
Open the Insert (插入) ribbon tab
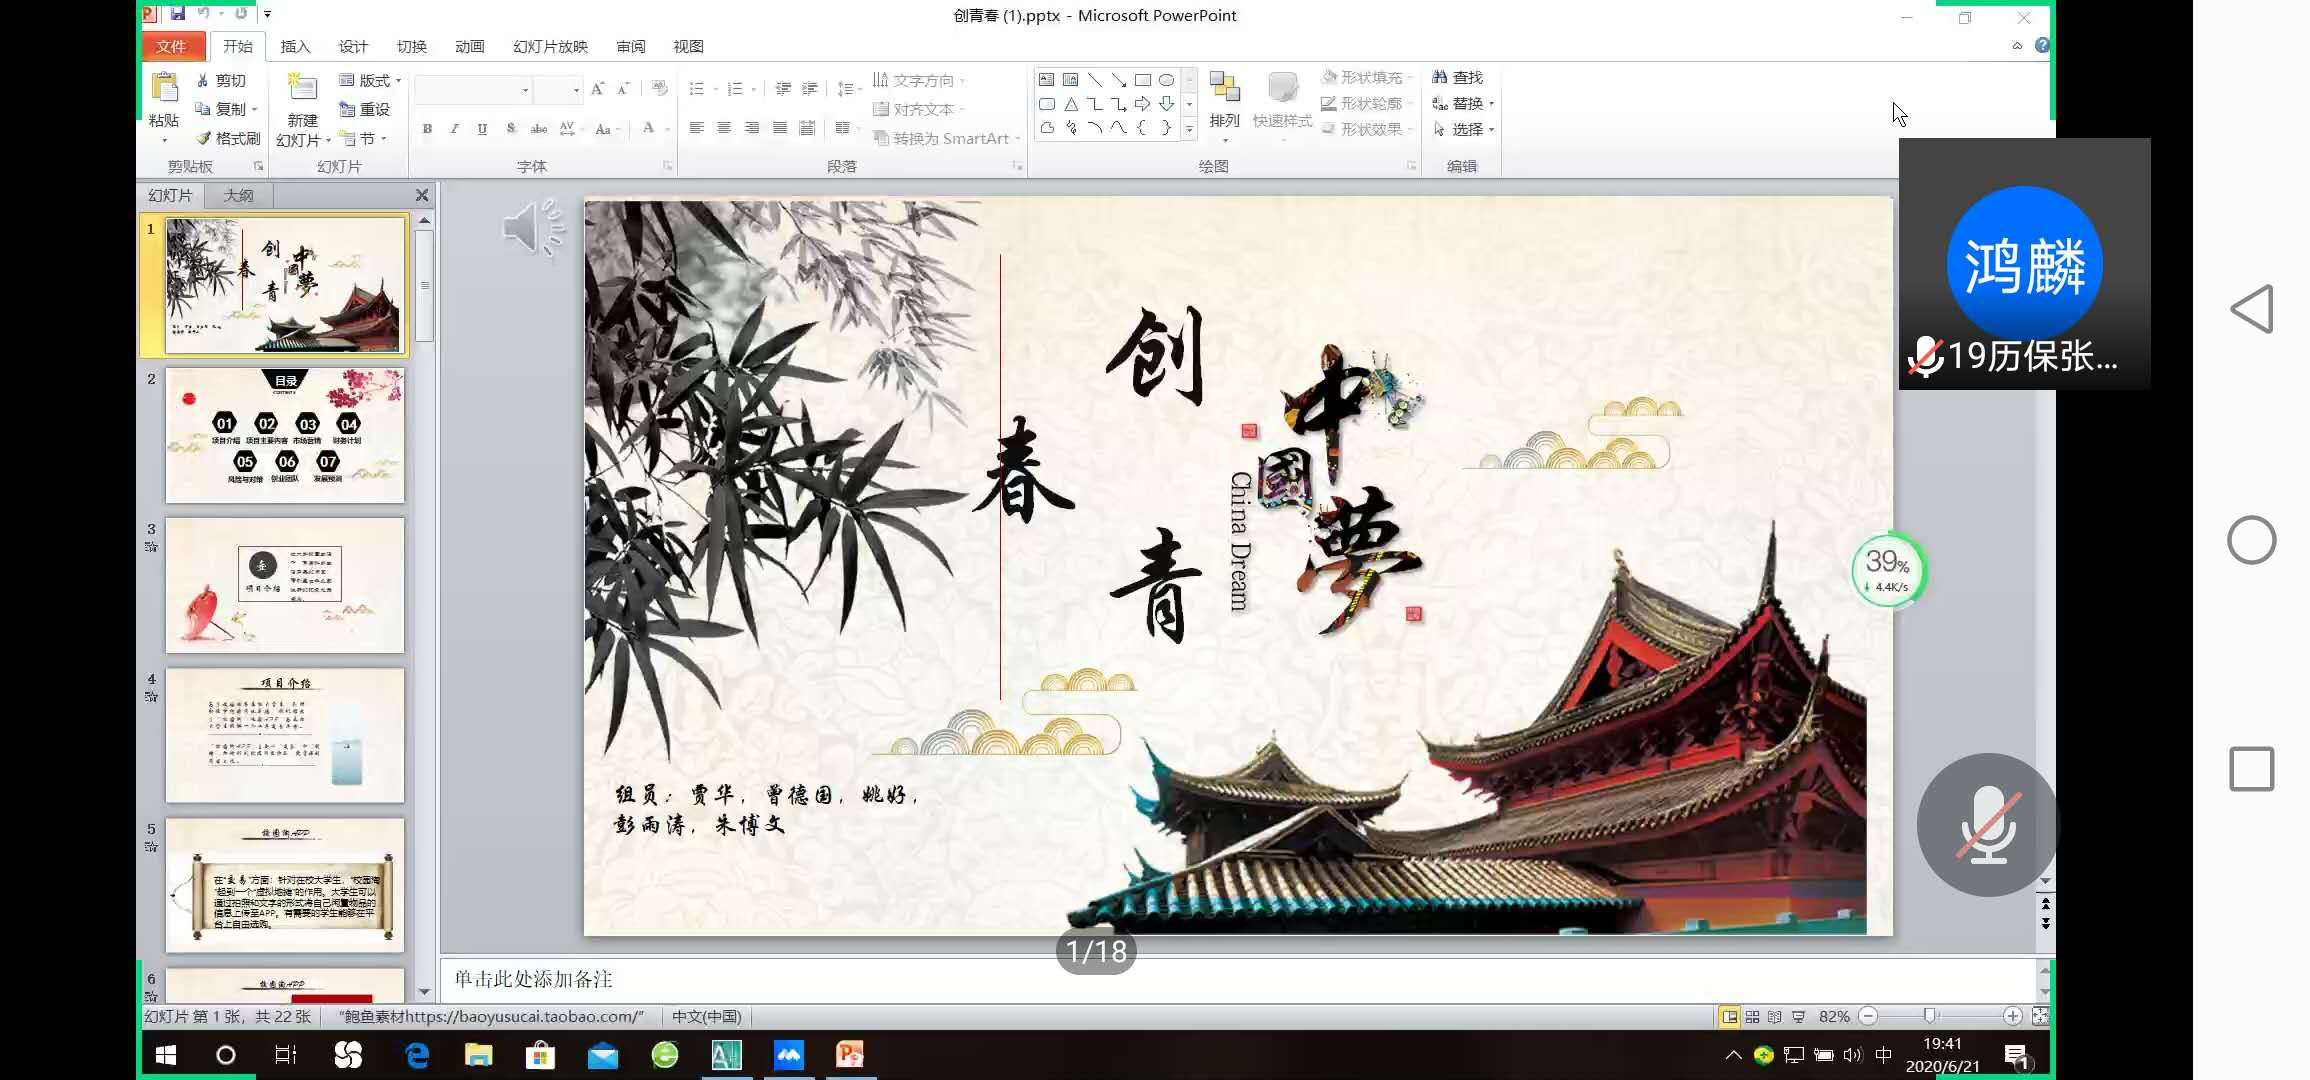tap(295, 46)
